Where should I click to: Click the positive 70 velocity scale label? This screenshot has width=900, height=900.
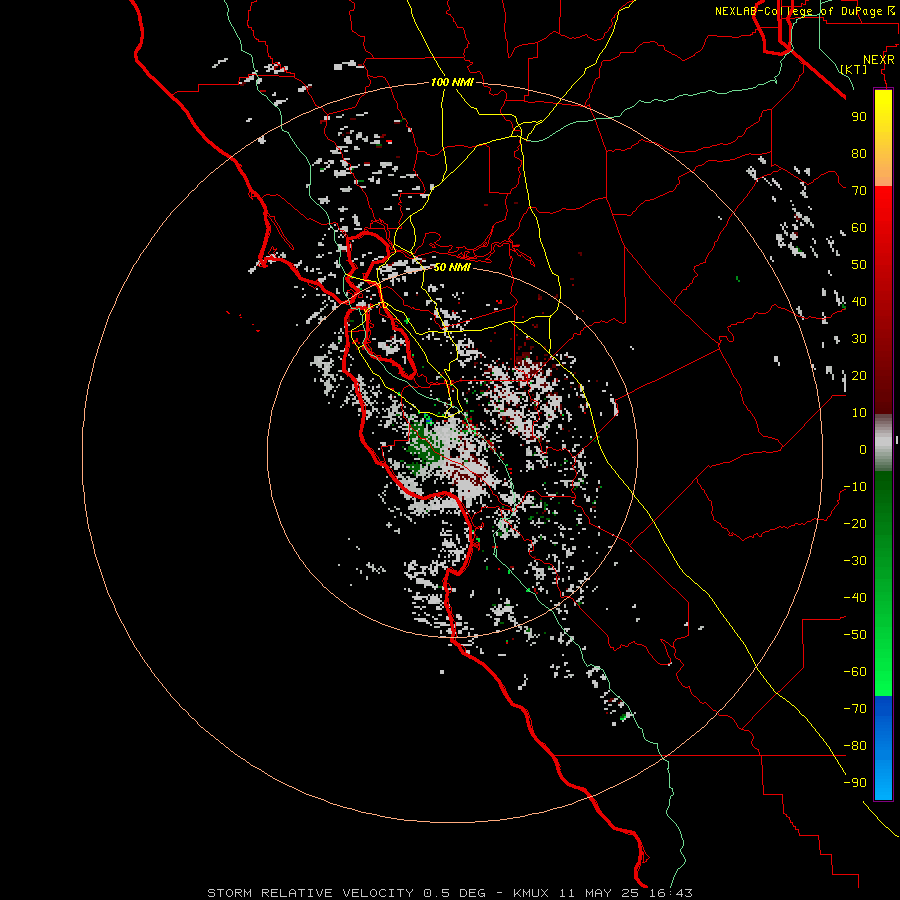(x=859, y=191)
